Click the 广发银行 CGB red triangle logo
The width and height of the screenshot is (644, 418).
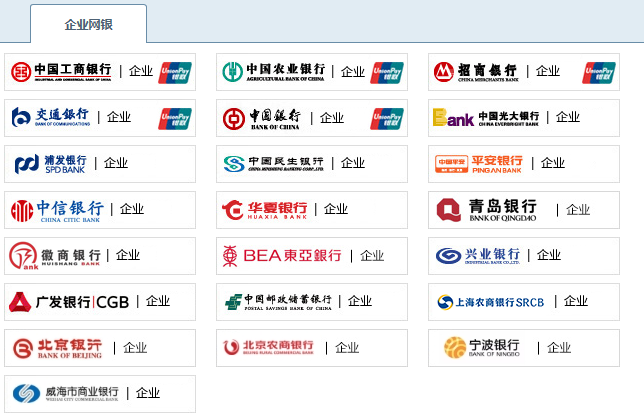(20, 302)
